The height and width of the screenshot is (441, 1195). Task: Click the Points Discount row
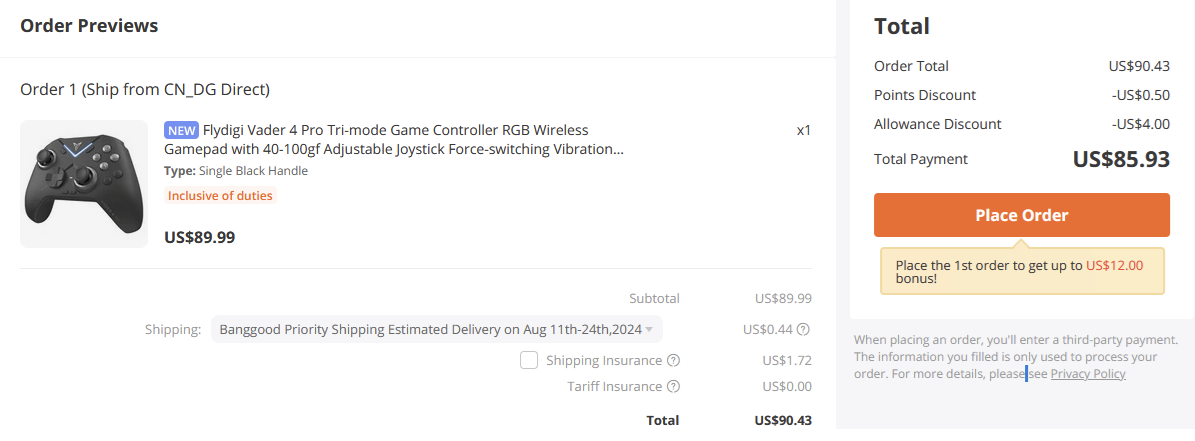[1021, 95]
